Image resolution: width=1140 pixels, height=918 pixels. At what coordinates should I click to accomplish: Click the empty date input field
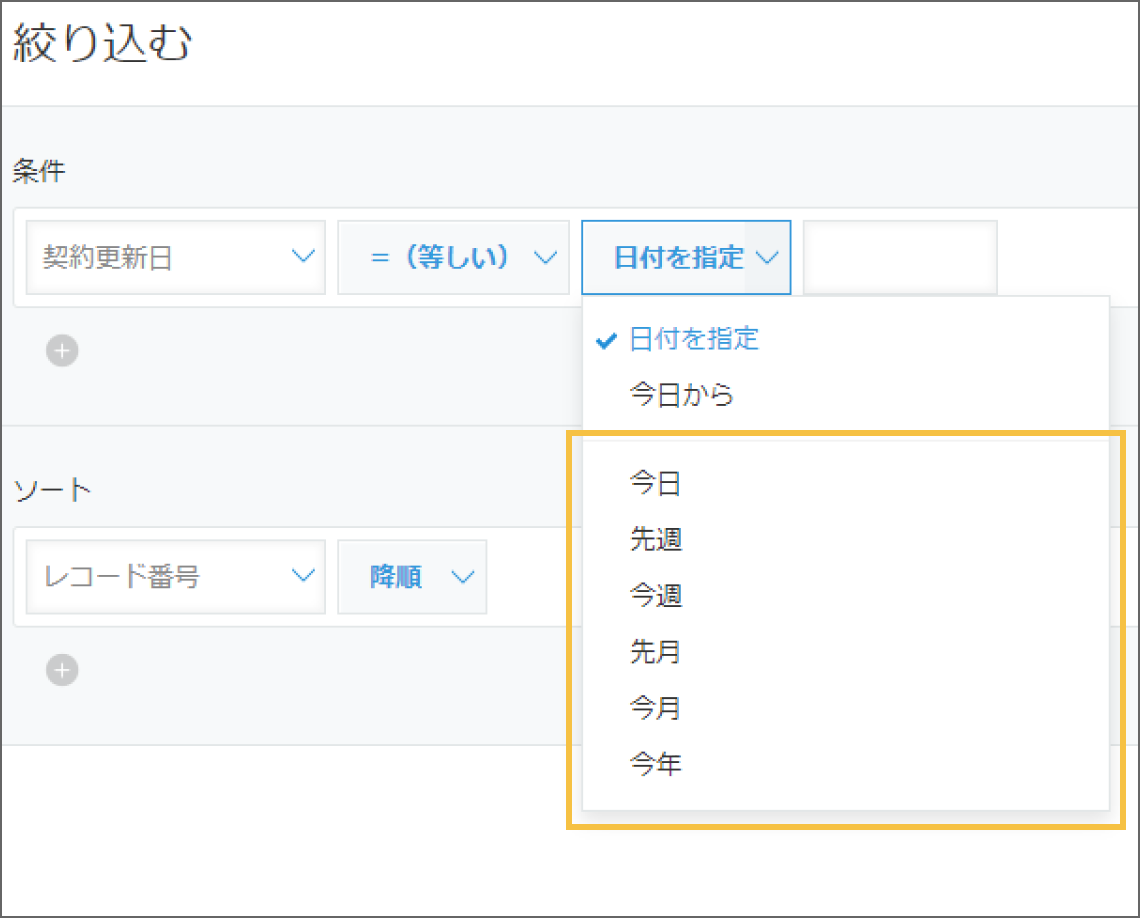click(x=899, y=257)
